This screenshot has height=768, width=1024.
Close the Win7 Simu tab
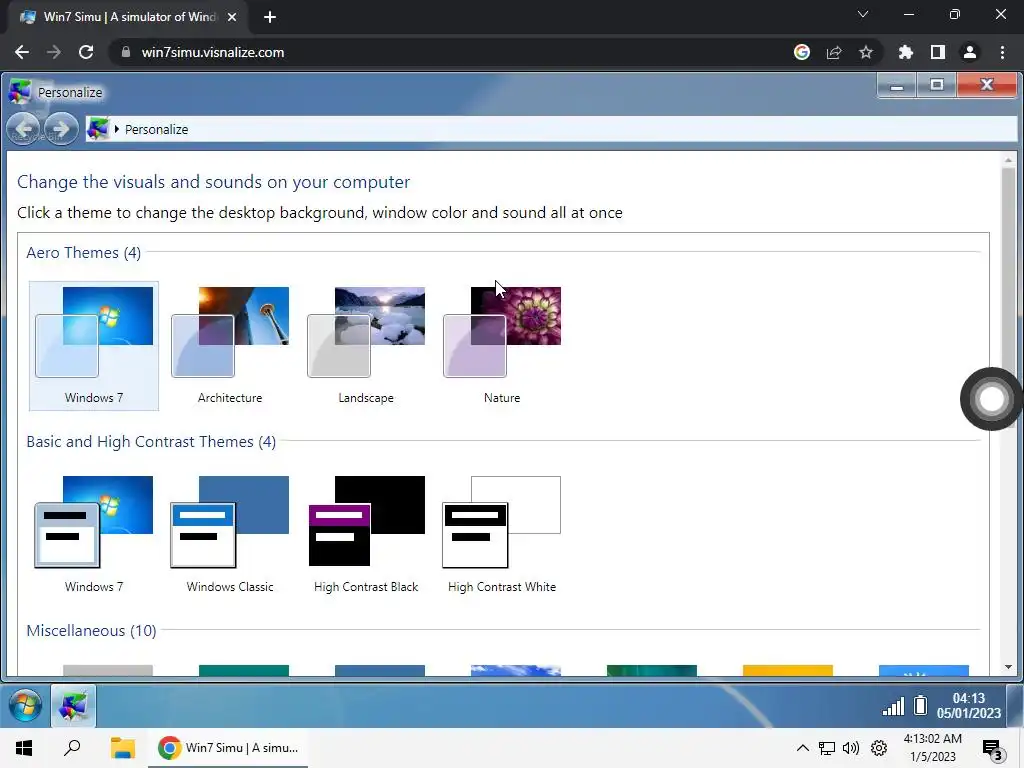(232, 17)
